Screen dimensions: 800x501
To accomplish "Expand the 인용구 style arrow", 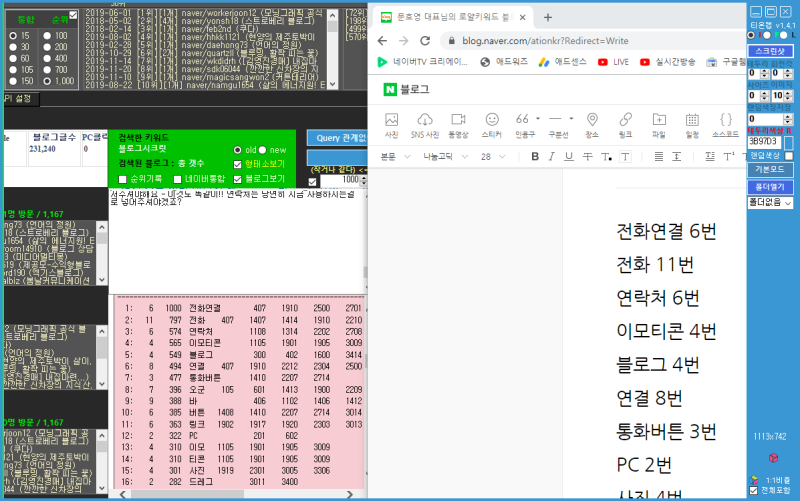I will click(538, 118).
